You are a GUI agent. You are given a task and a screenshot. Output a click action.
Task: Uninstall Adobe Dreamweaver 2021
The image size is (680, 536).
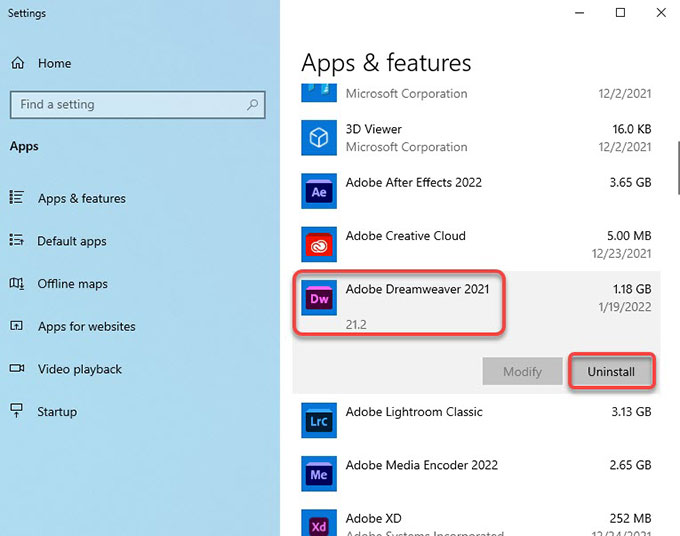(611, 371)
